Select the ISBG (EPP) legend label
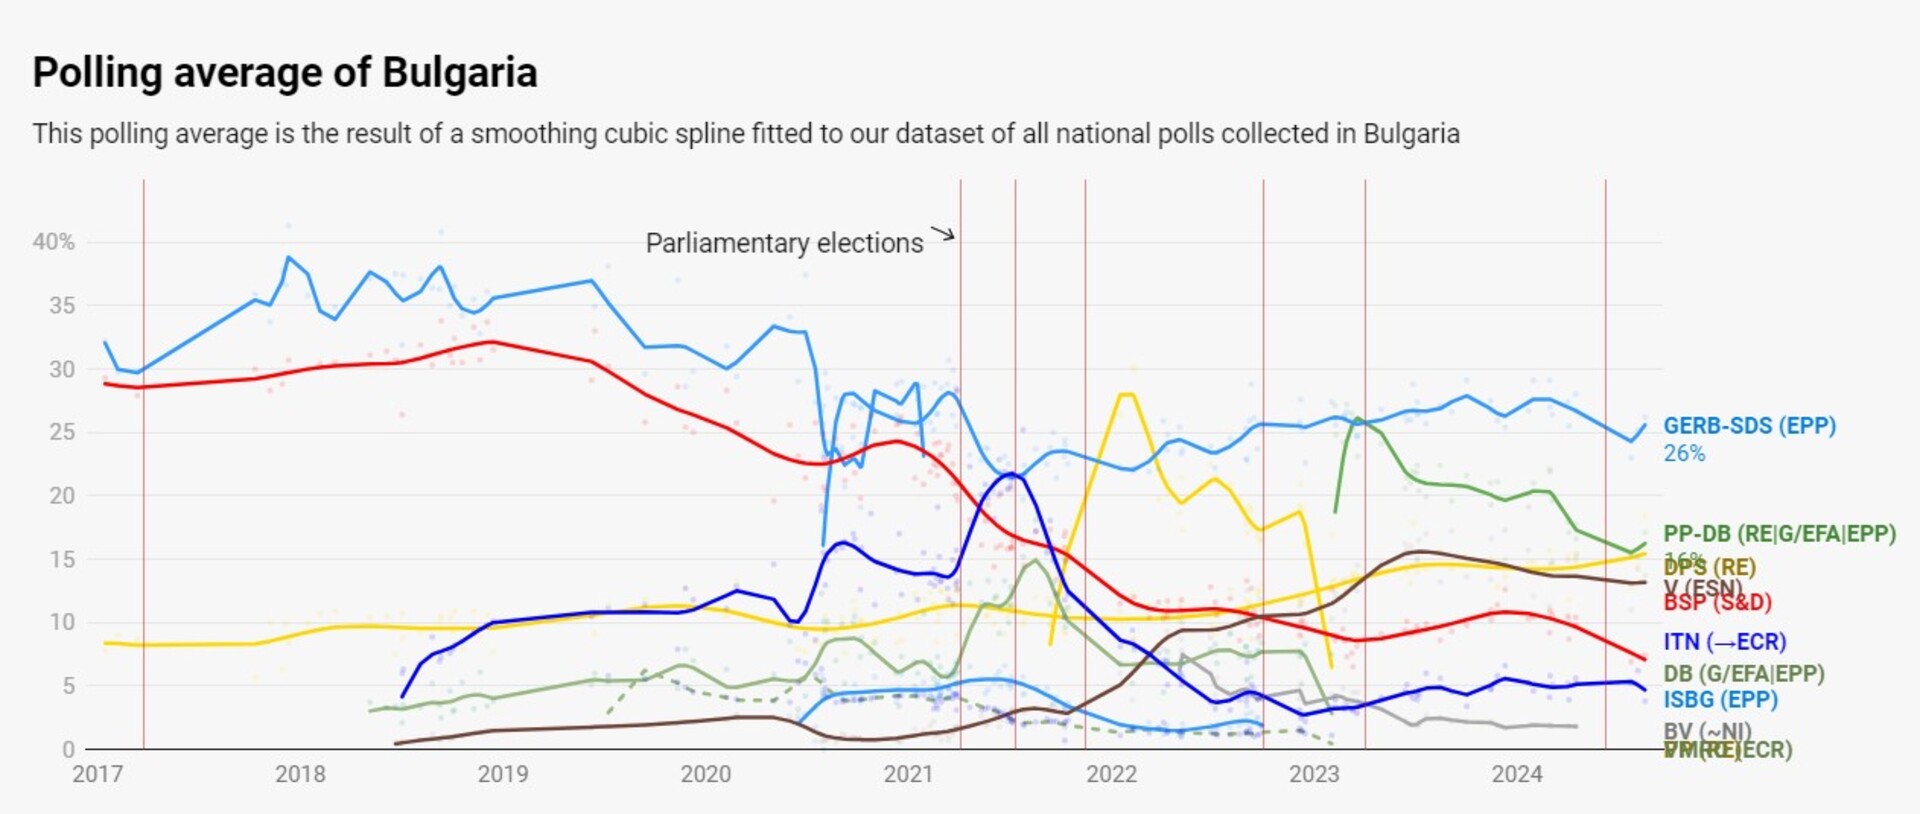Viewport: 1920px width, 814px height. point(1720,700)
